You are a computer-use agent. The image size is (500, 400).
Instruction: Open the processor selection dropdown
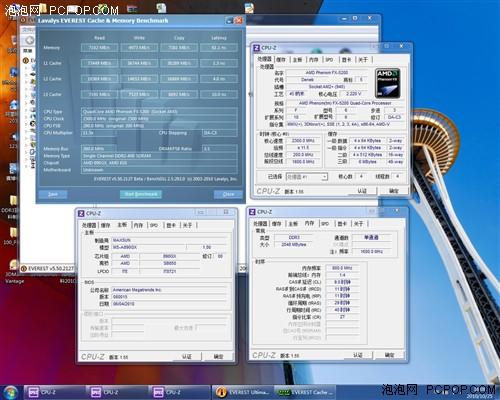[307, 177]
